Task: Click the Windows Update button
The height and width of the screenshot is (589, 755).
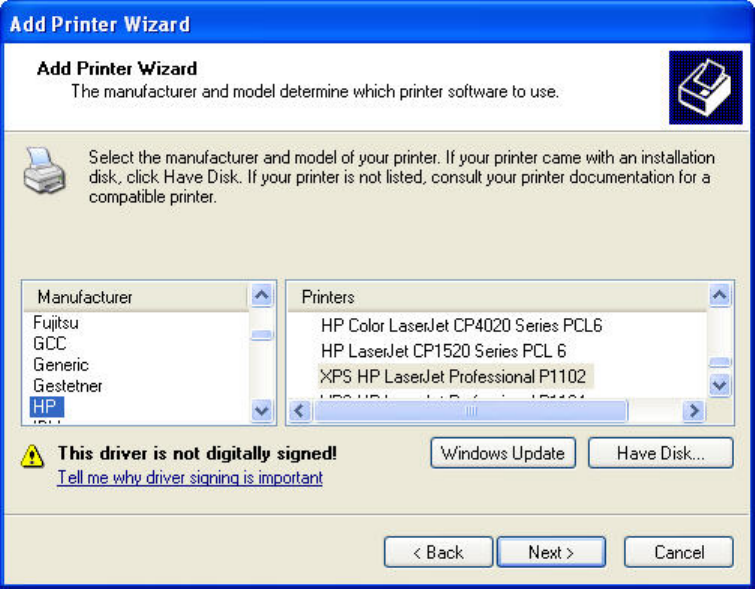Action: (x=503, y=453)
